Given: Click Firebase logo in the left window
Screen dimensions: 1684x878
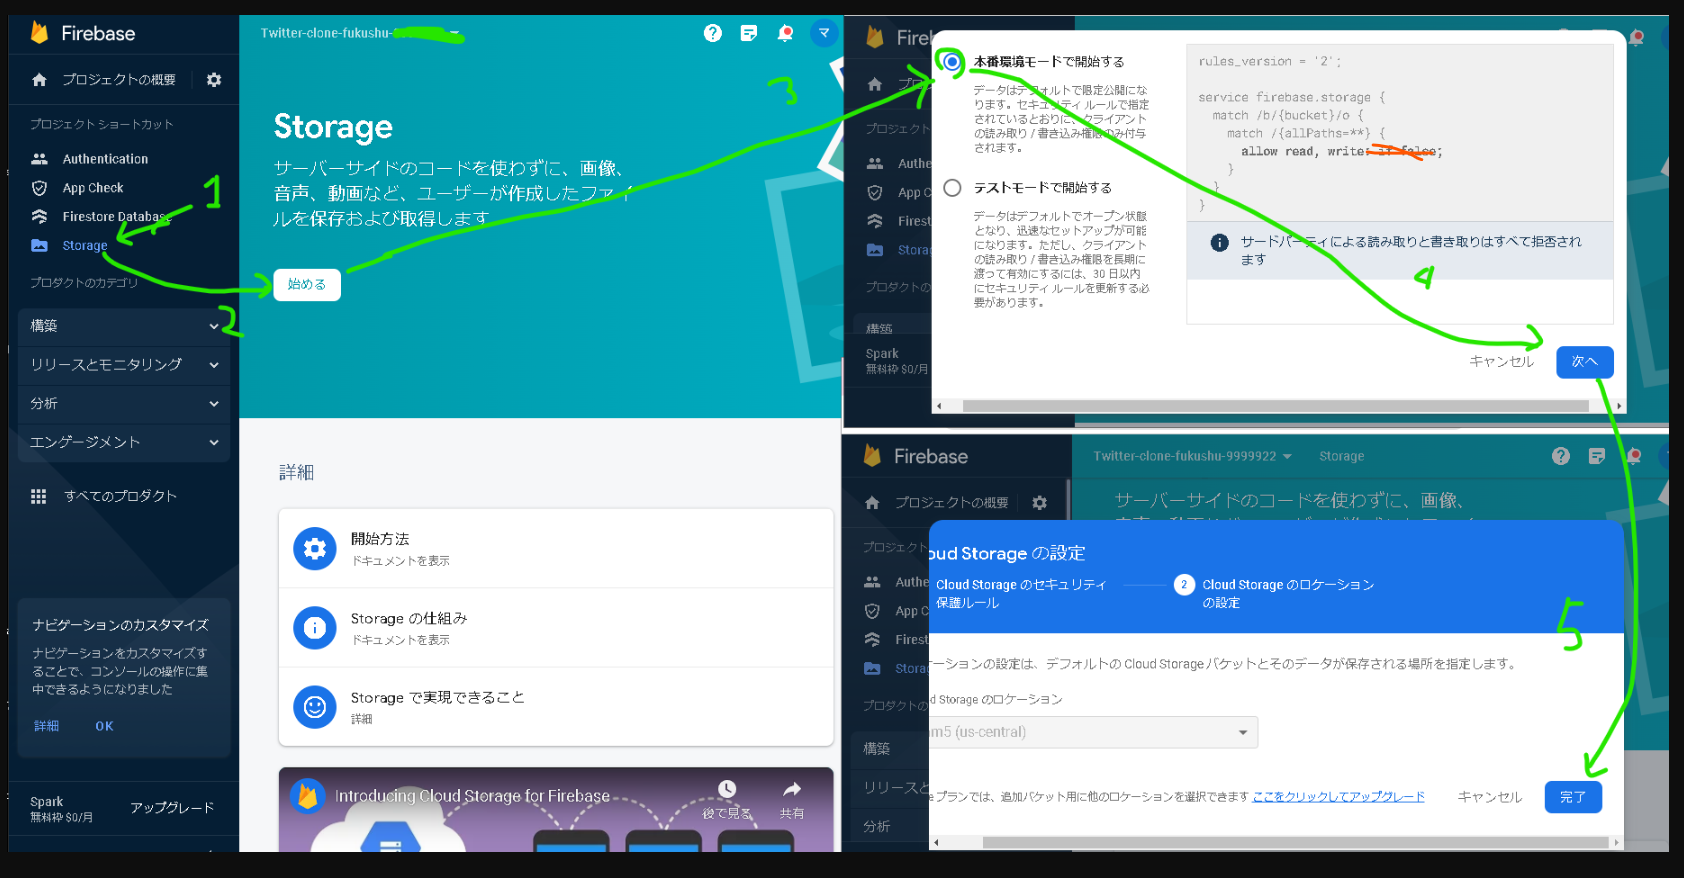Looking at the screenshot, I should 40,33.
